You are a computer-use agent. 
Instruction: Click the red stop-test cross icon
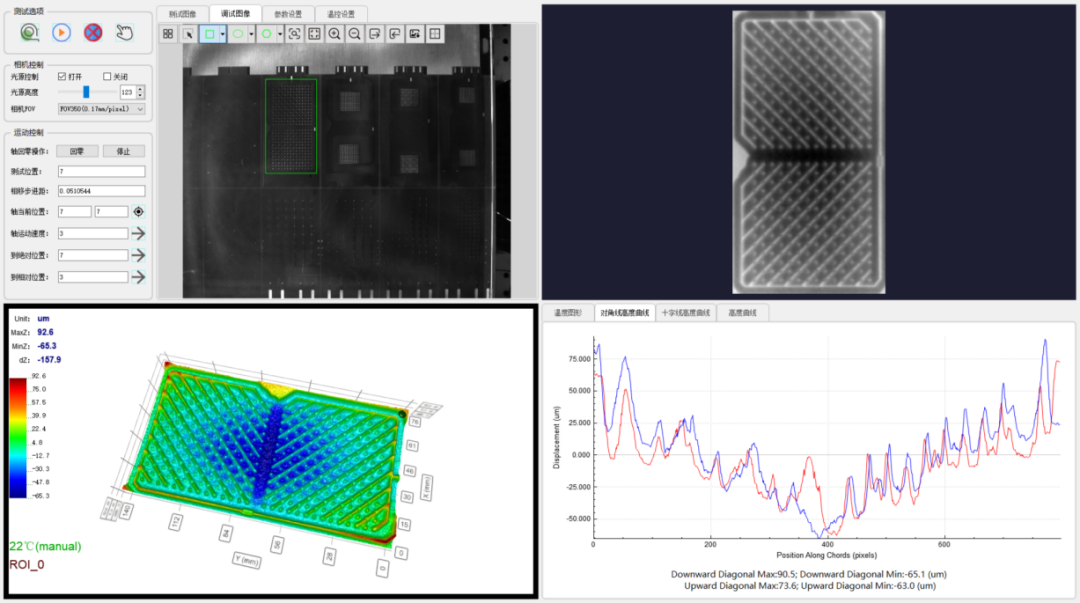[93, 32]
